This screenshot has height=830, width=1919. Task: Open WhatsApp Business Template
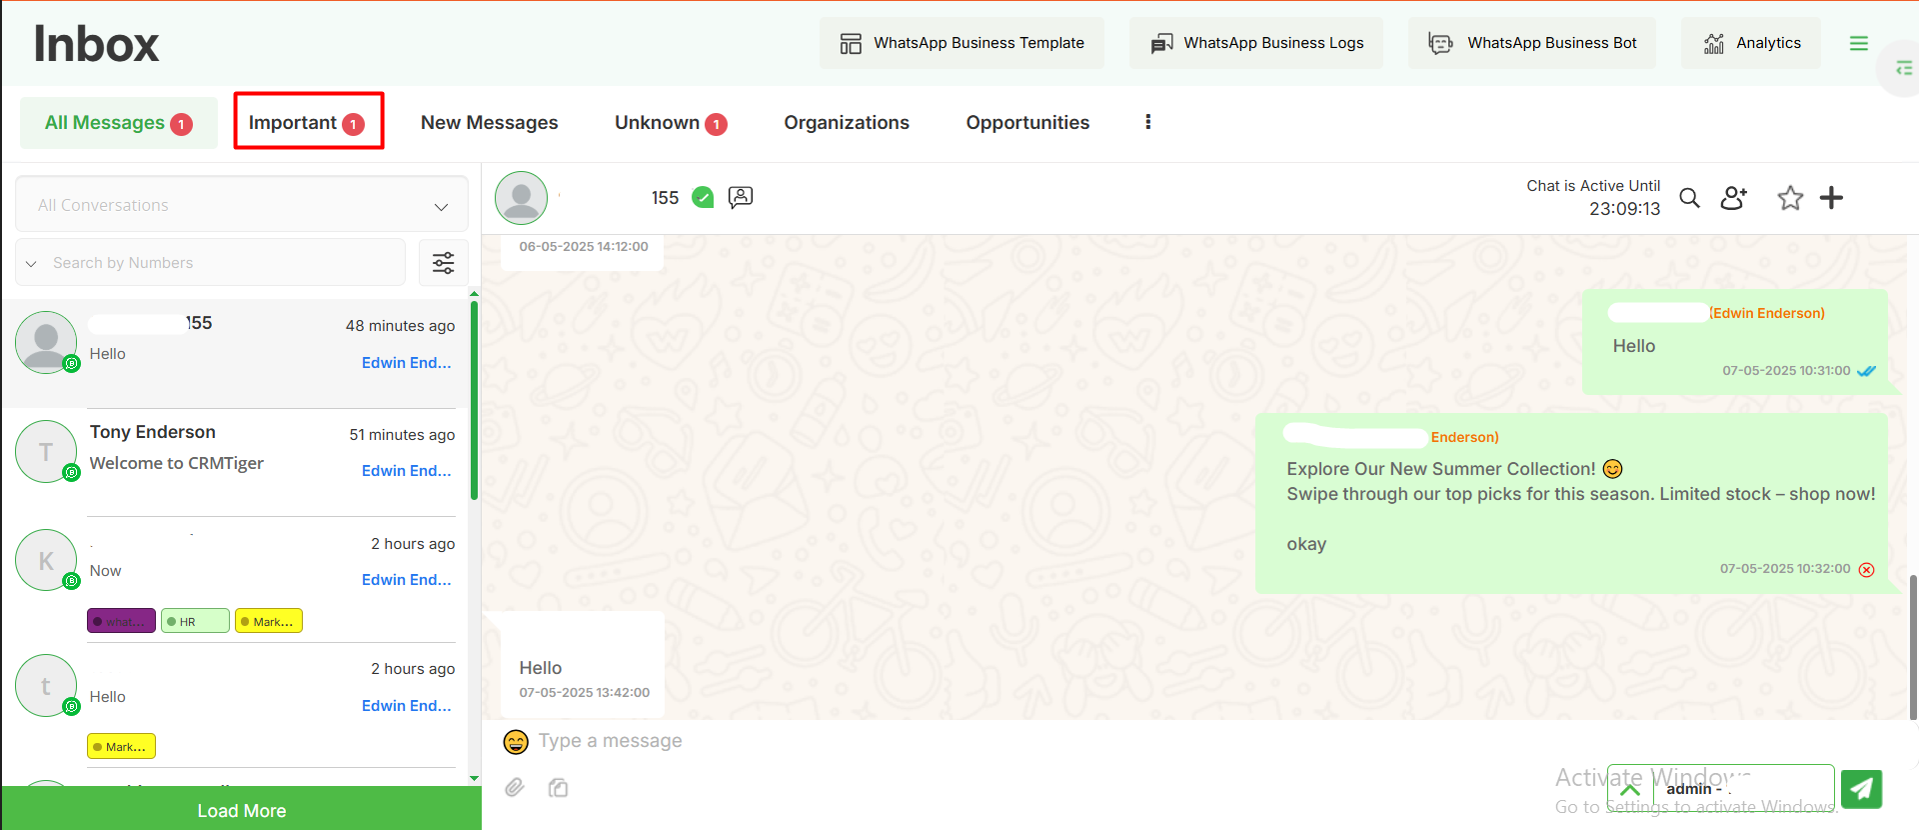(961, 43)
